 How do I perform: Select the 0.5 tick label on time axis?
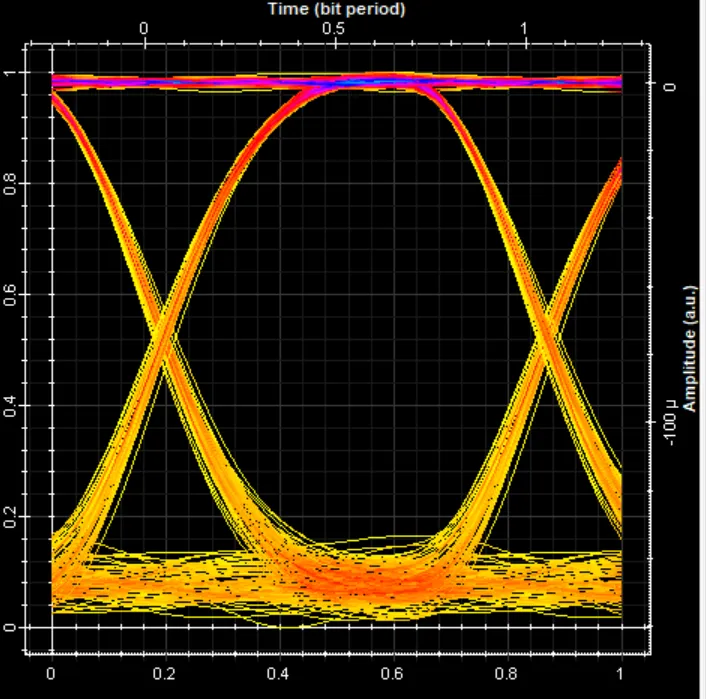(x=334, y=29)
